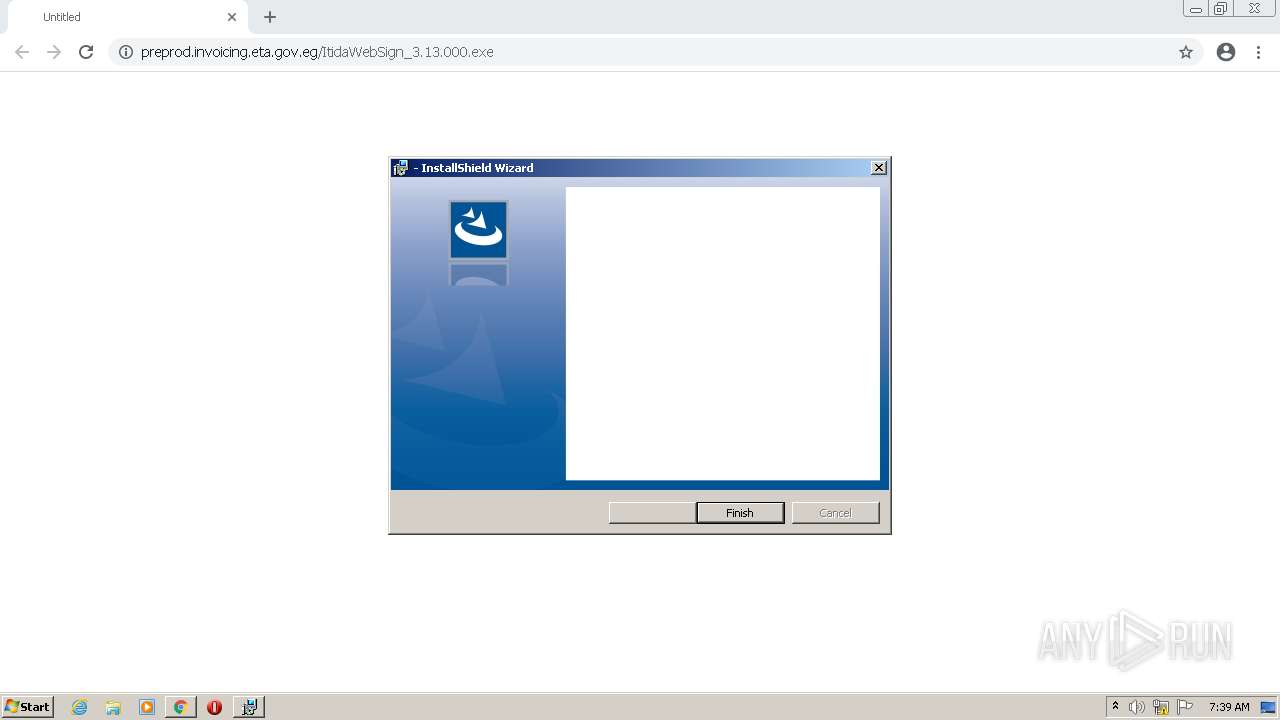Screen dimensions: 1280x720
Task: Close the InstallShield Wizard dialog
Action: (x=878, y=168)
